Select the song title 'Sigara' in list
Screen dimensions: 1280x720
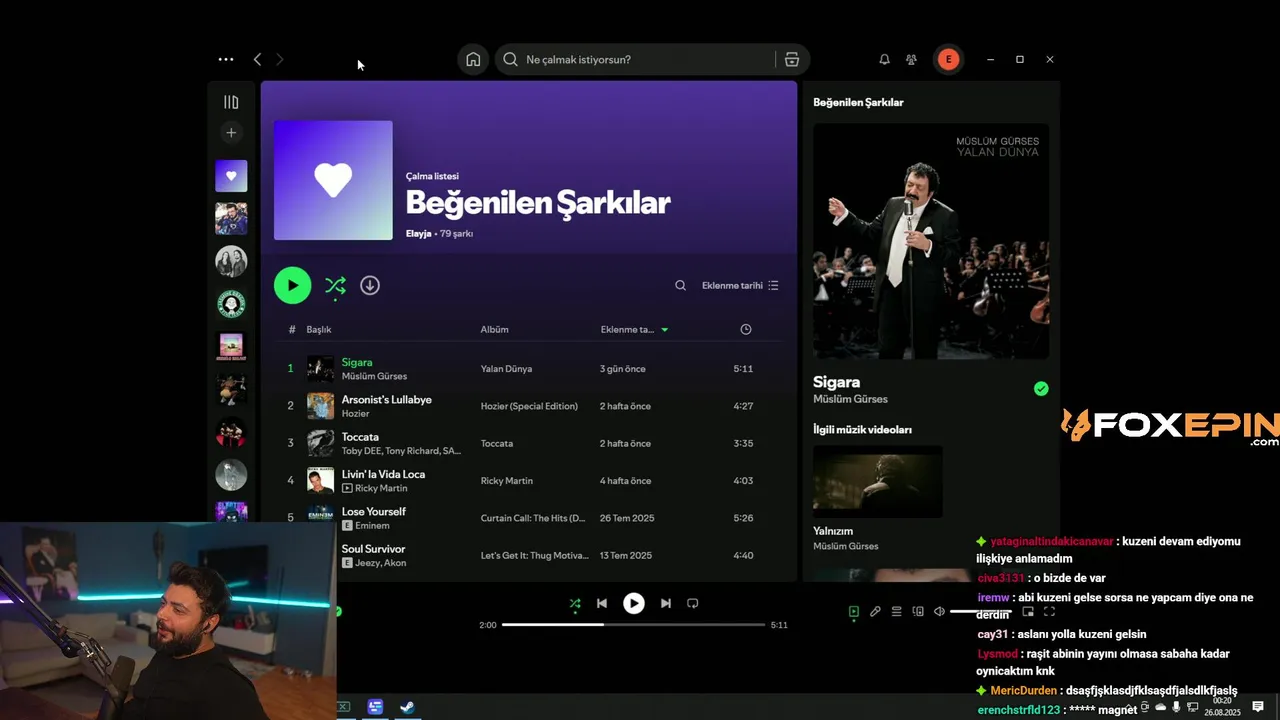point(357,362)
